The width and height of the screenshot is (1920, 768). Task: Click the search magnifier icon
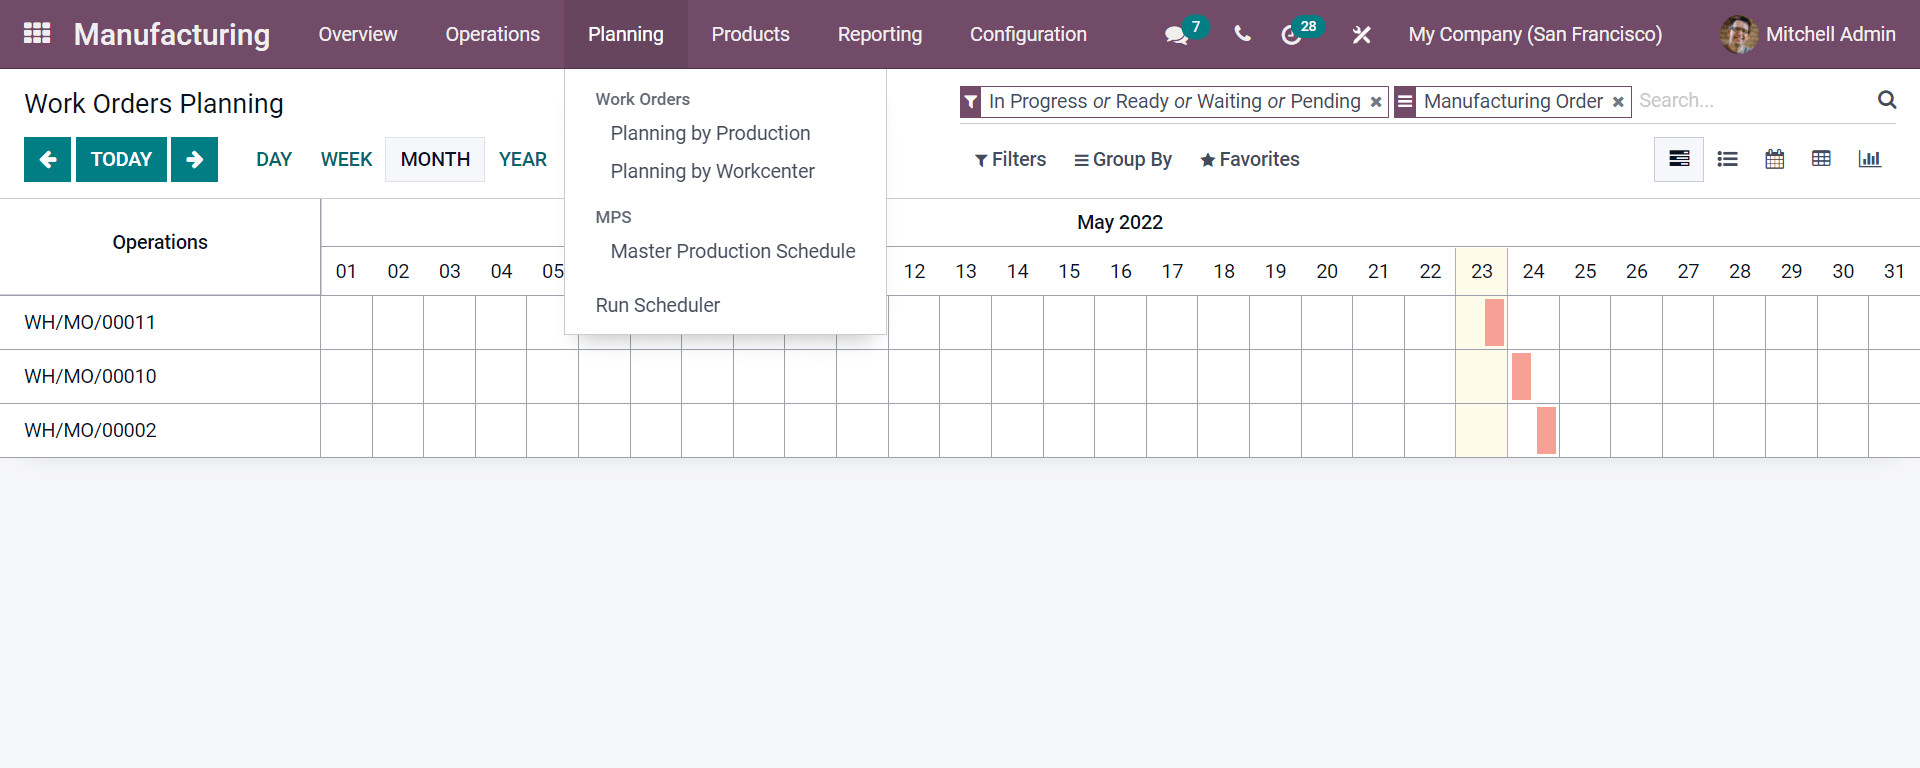[x=1887, y=100]
